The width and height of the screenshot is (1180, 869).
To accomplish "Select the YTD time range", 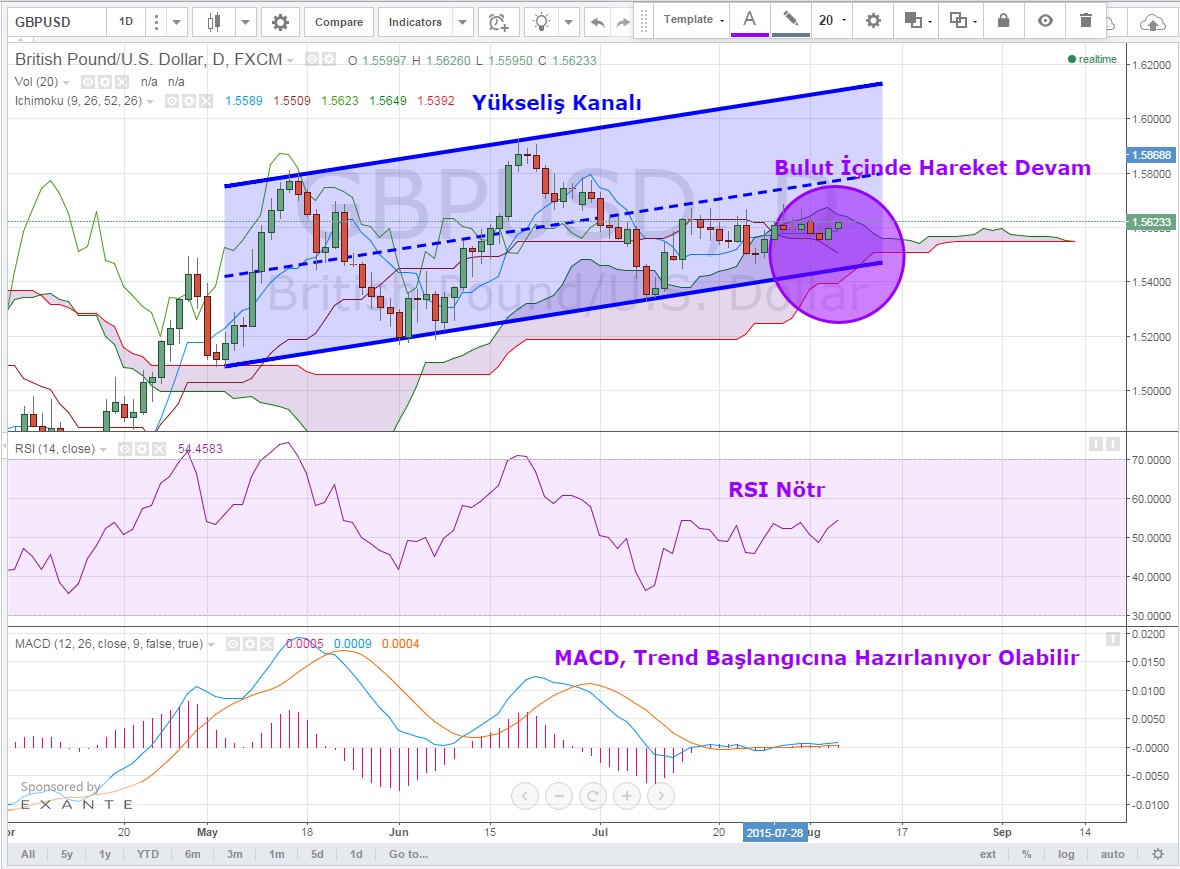I will coord(147,854).
